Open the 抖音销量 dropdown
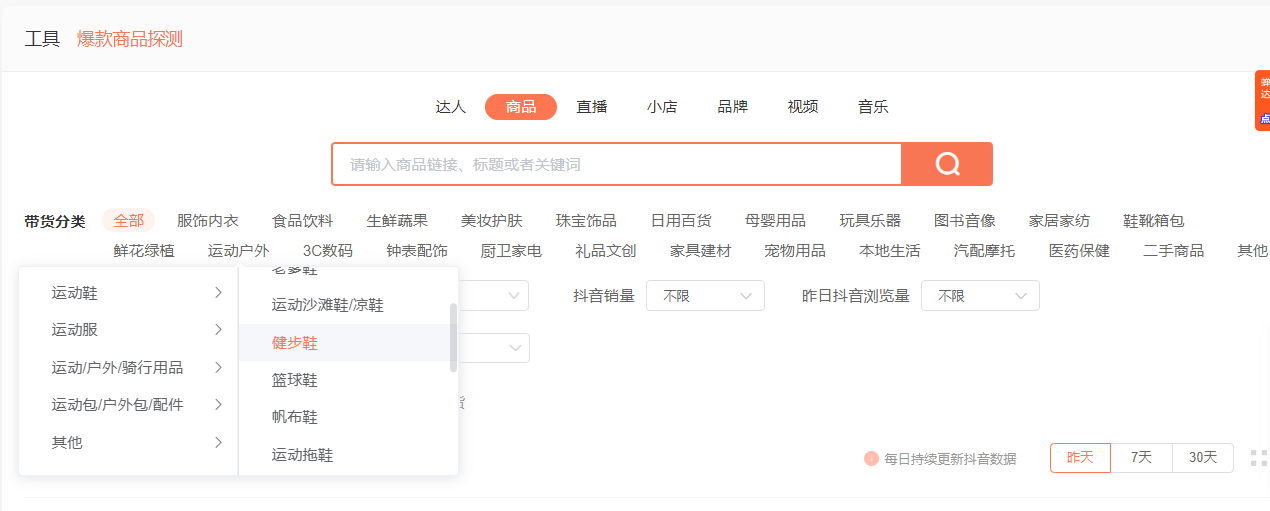The image size is (1270, 511). coord(705,296)
